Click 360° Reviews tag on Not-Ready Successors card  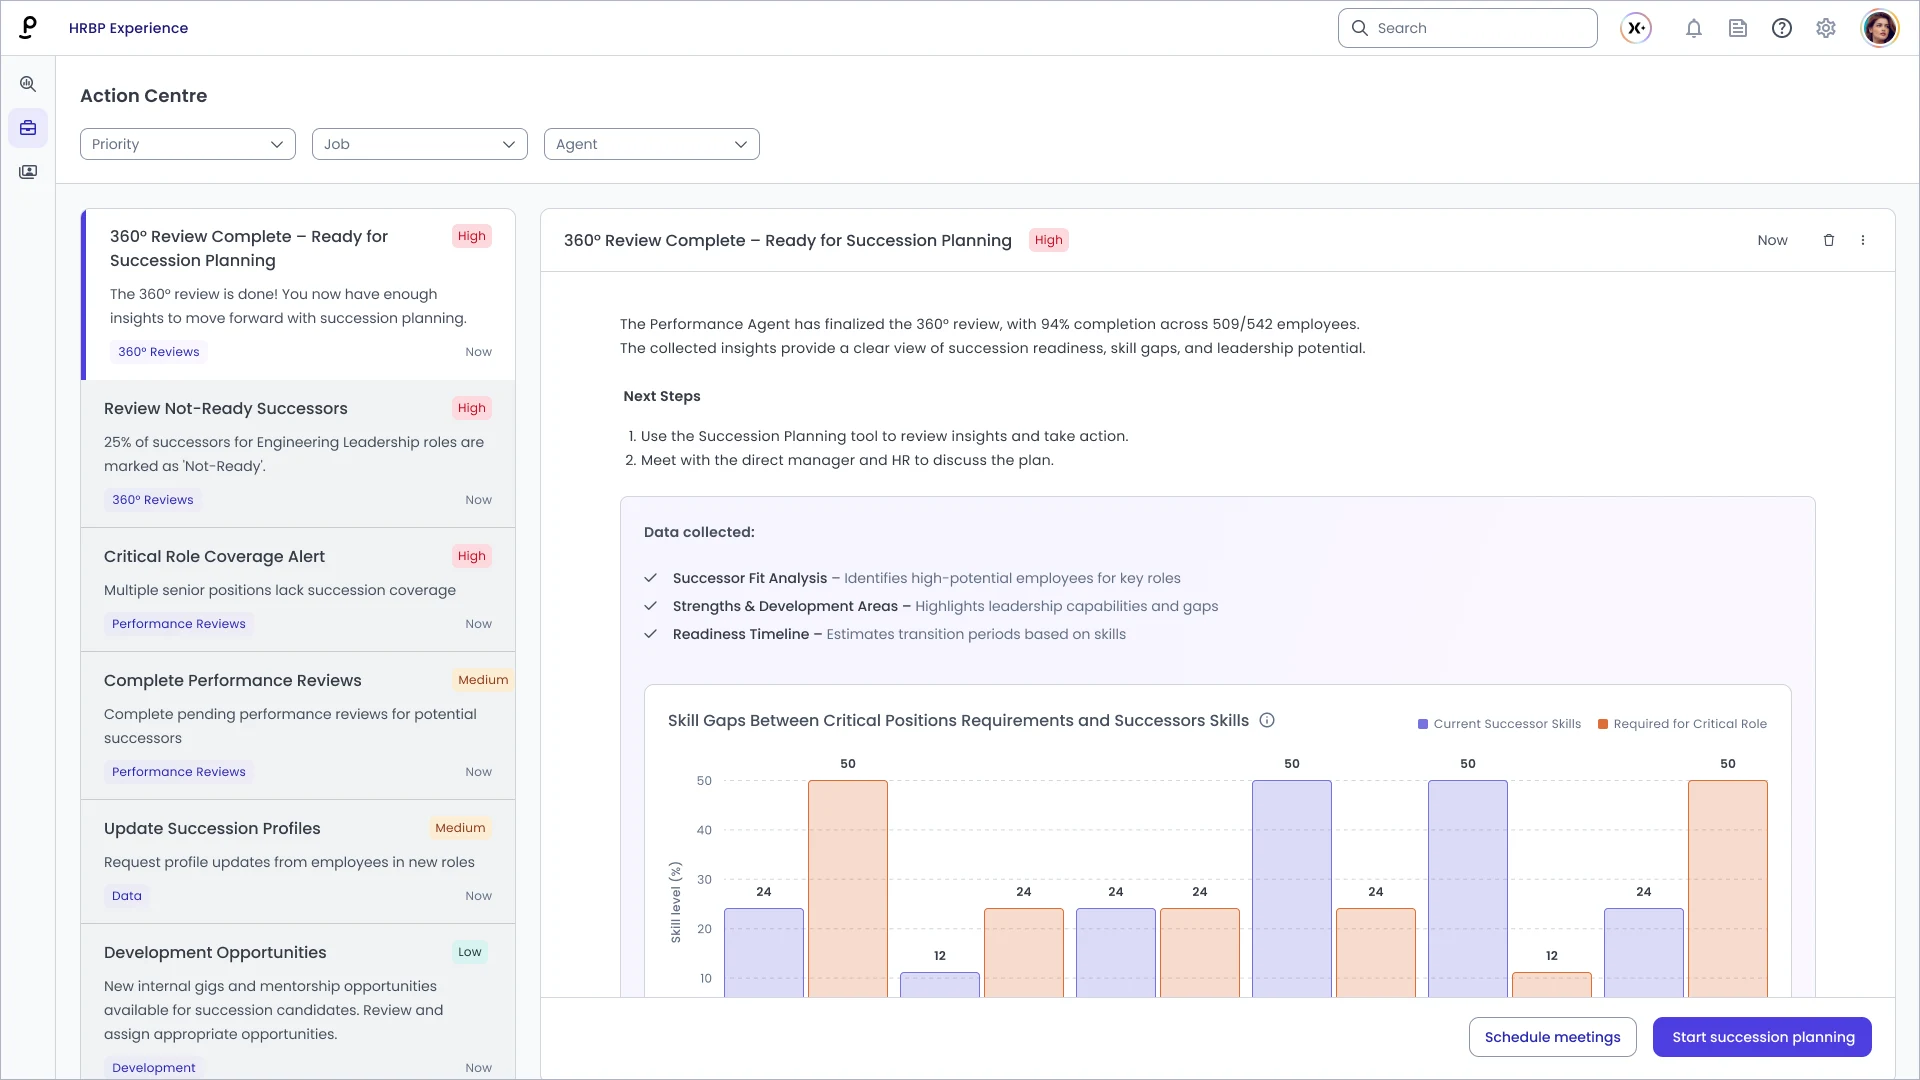153,500
